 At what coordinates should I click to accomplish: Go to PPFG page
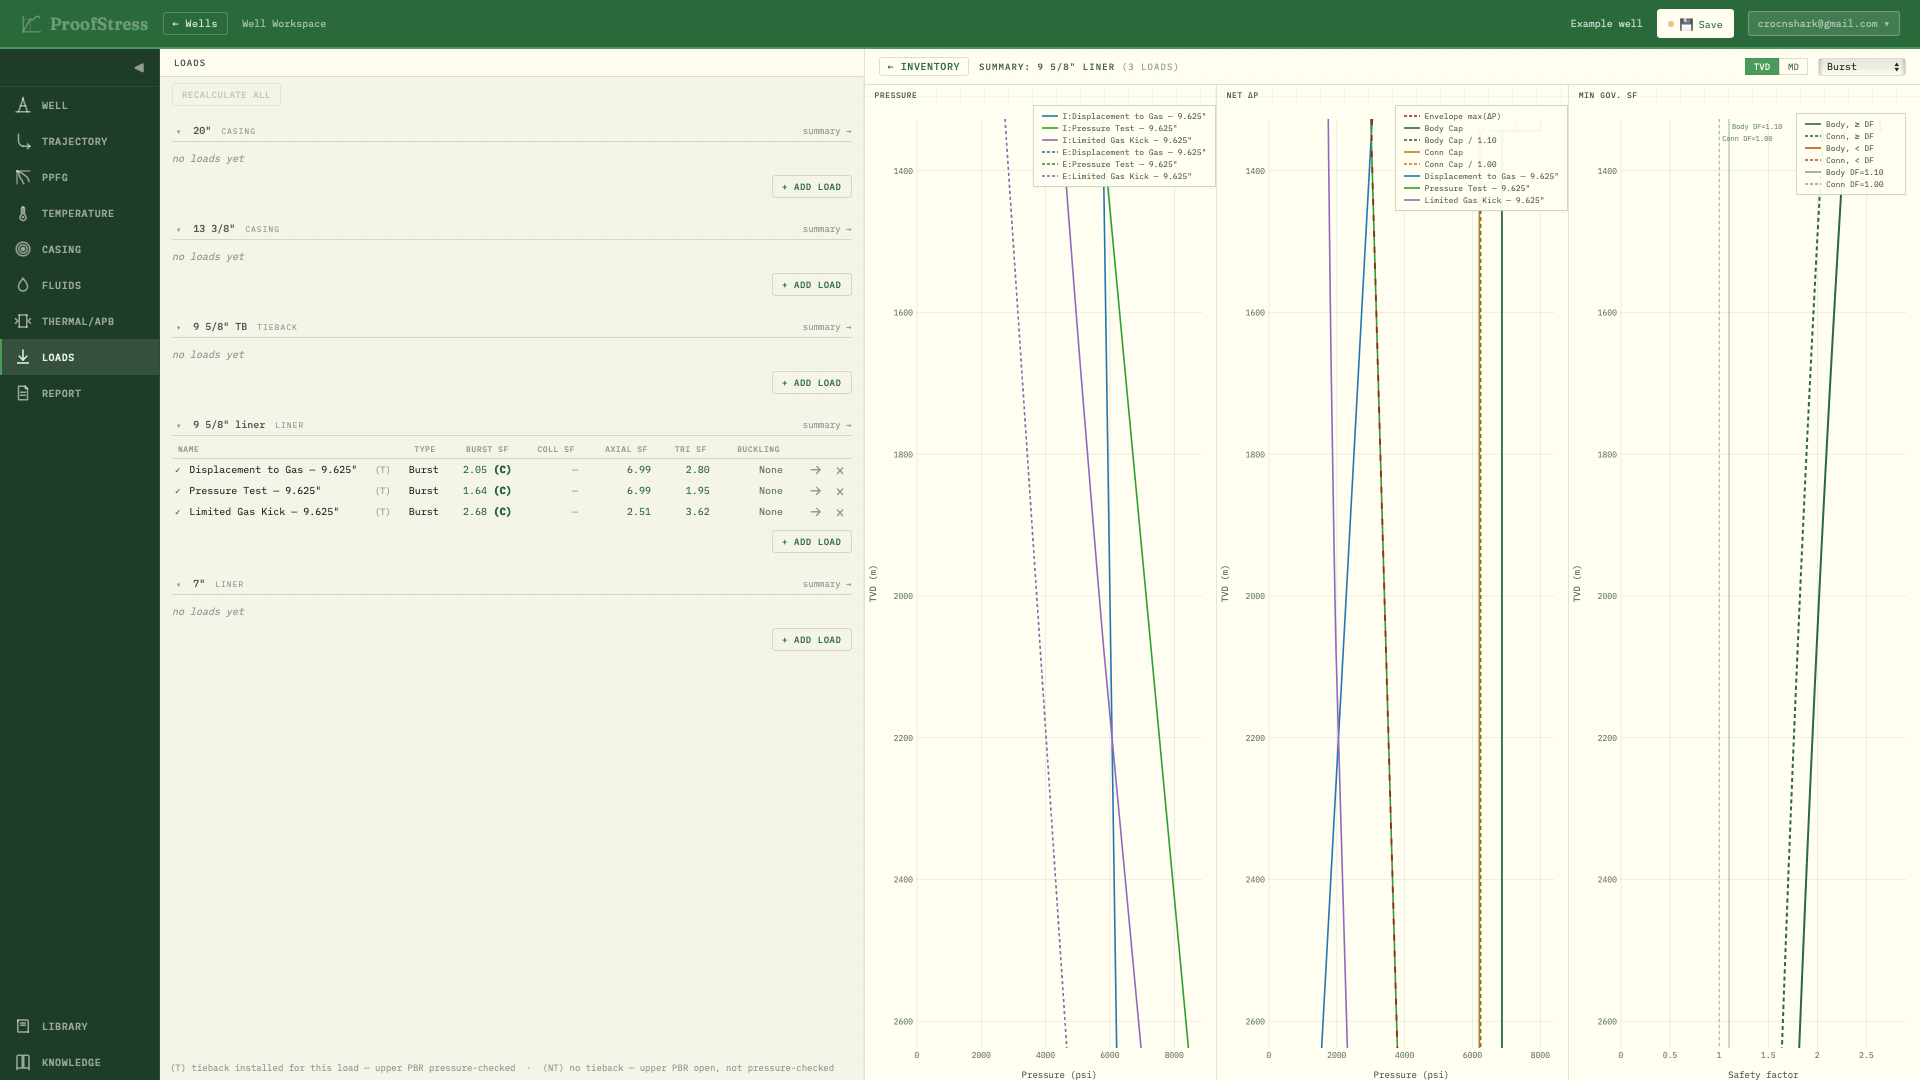coord(80,177)
